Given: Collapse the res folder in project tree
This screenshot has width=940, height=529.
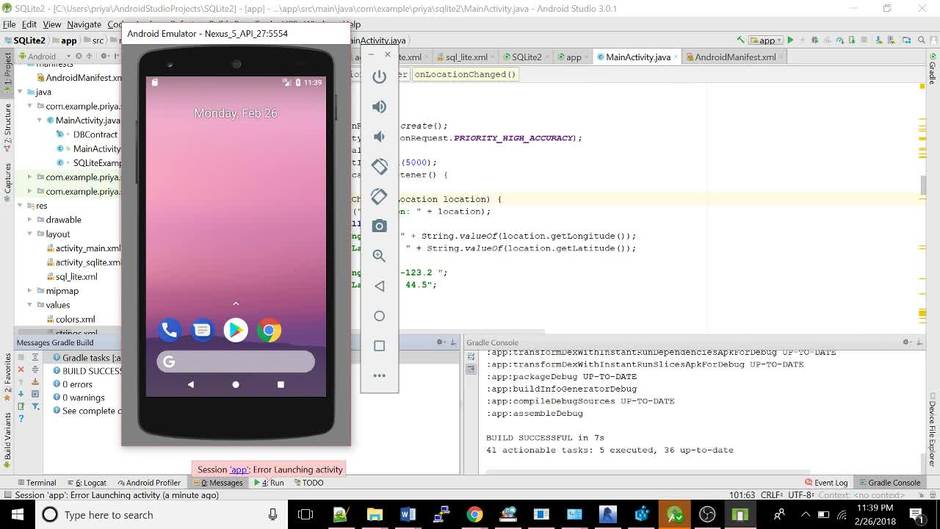Looking at the screenshot, I should click(x=20, y=206).
